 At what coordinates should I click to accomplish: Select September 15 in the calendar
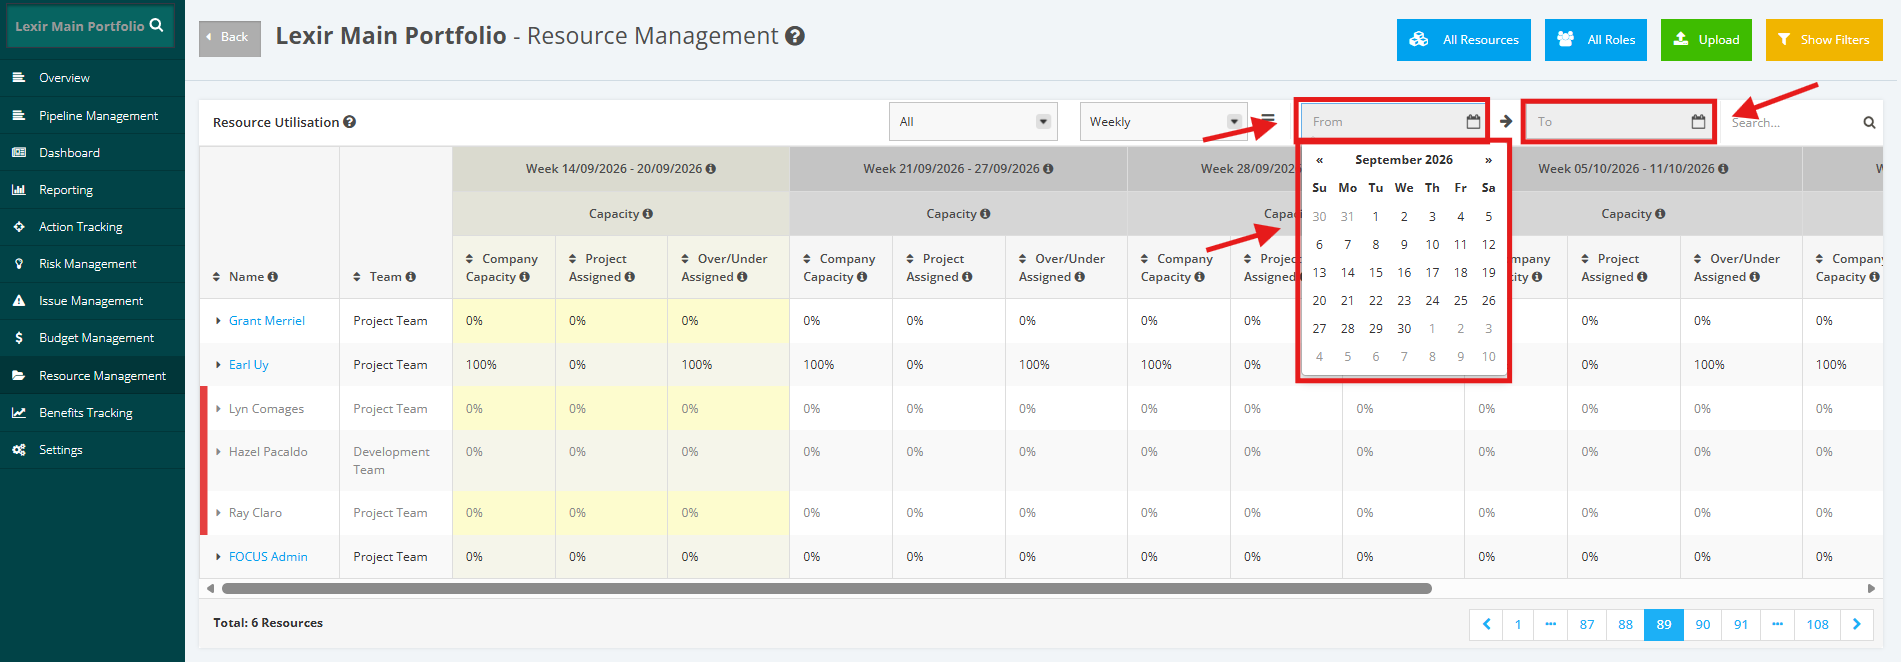coord(1376,272)
